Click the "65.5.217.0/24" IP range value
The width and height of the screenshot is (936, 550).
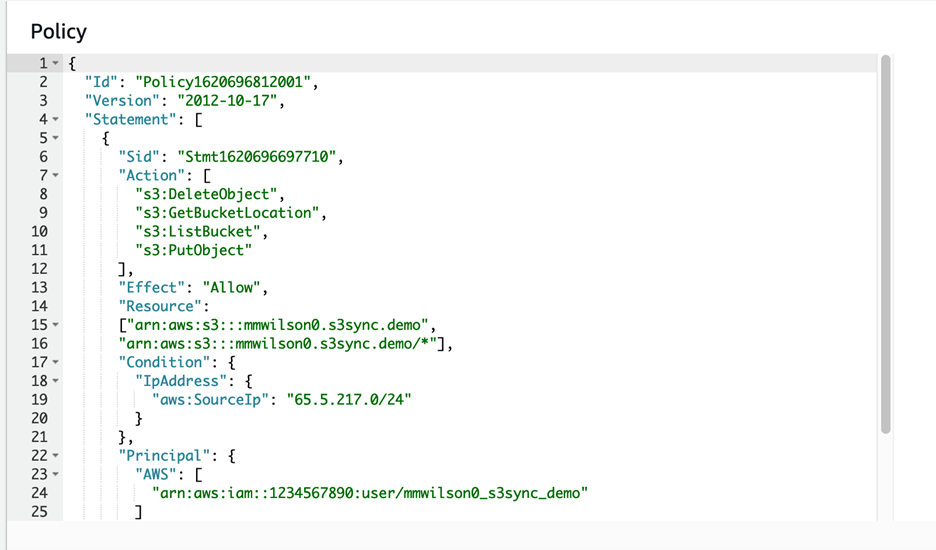click(x=349, y=400)
